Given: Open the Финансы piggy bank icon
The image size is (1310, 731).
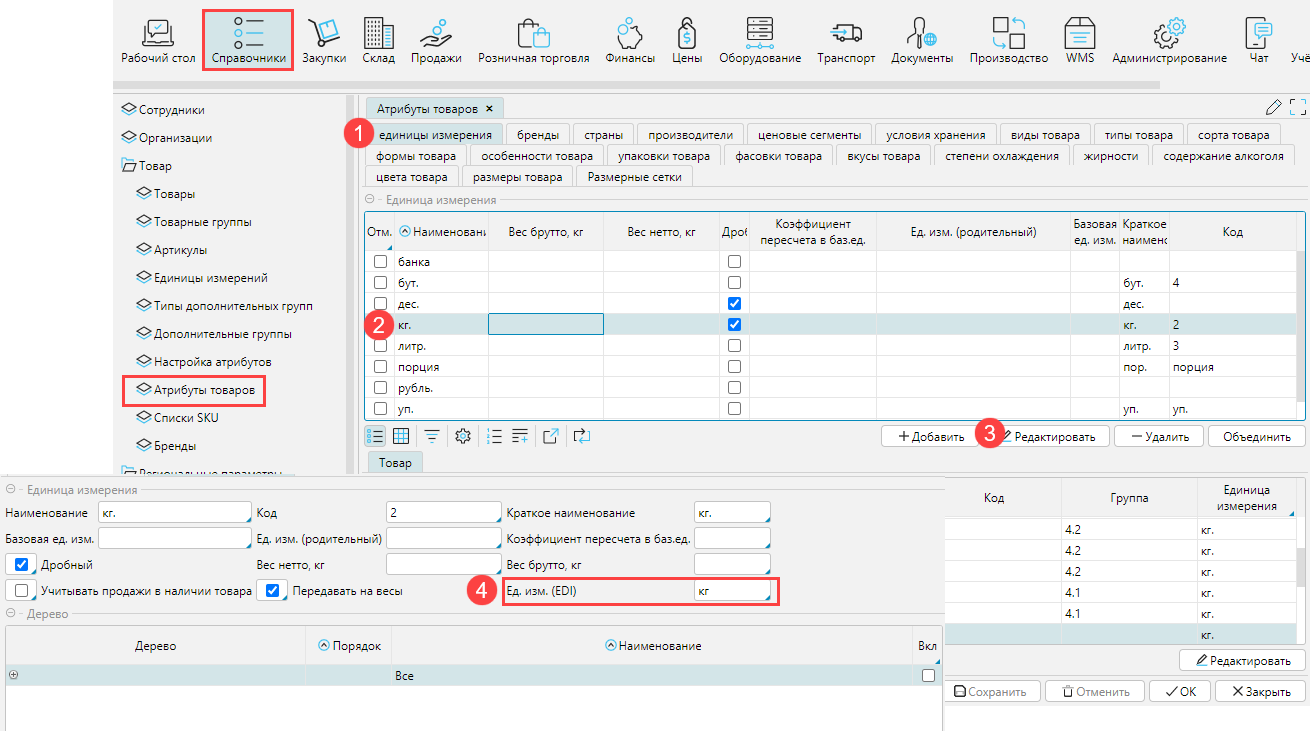Looking at the screenshot, I should (629, 40).
